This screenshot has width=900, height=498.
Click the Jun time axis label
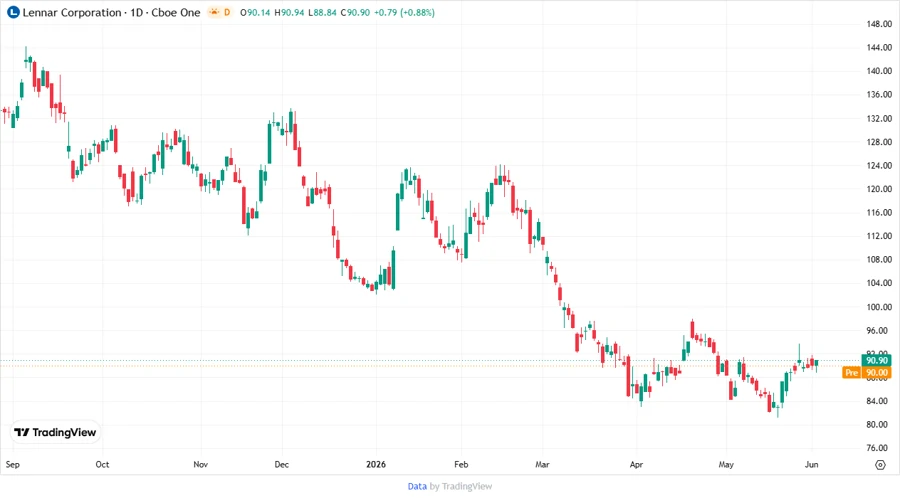pyautogui.click(x=812, y=464)
